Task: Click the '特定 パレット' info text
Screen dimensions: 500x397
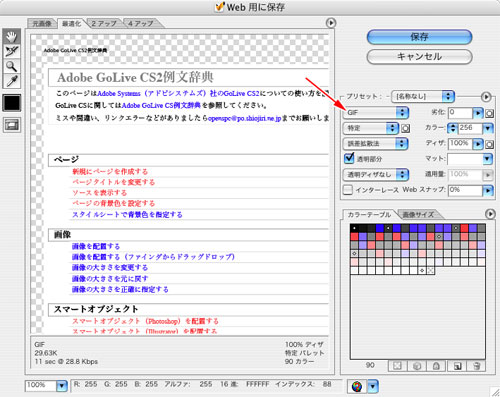Action: point(304,353)
